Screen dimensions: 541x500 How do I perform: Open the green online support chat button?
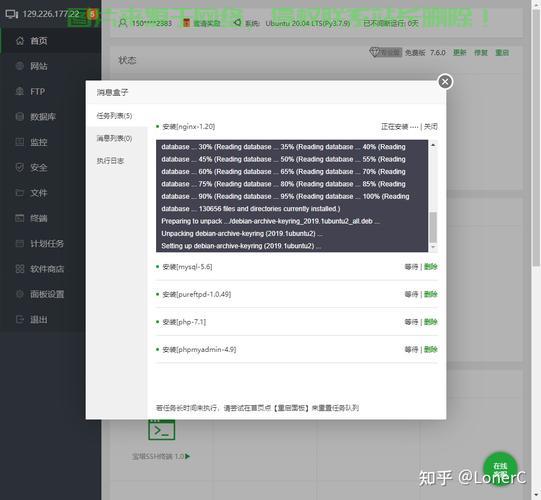(500, 469)
